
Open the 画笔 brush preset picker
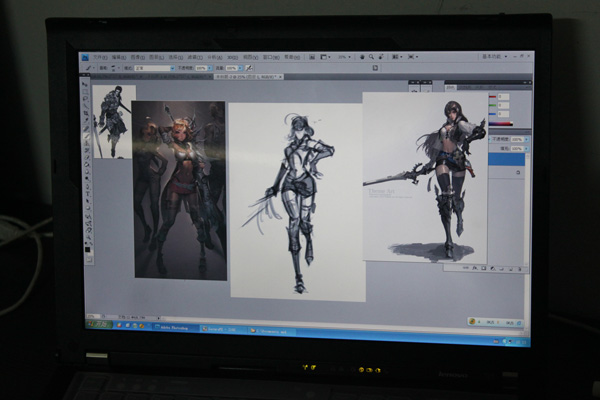coord(115,68)
